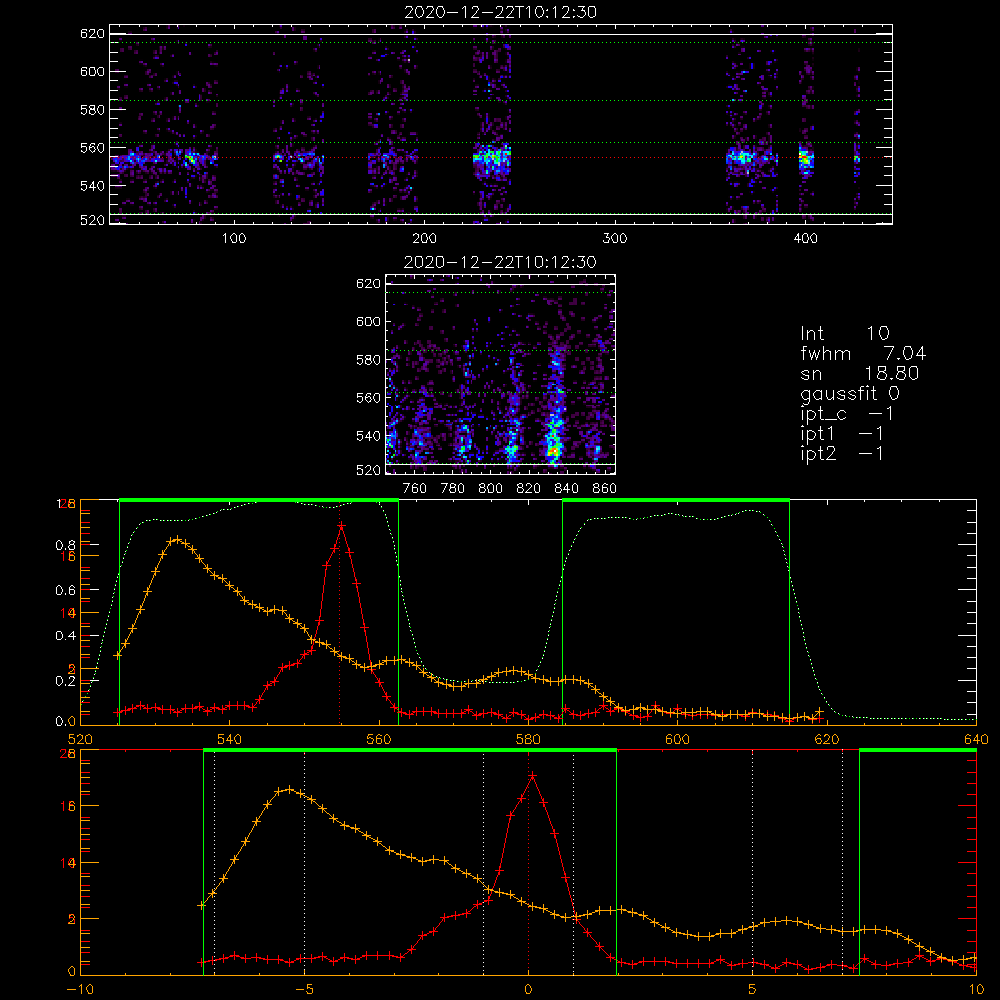
Task: Click x-axis label 860 on middle image
Action: [x=604, y=489]
